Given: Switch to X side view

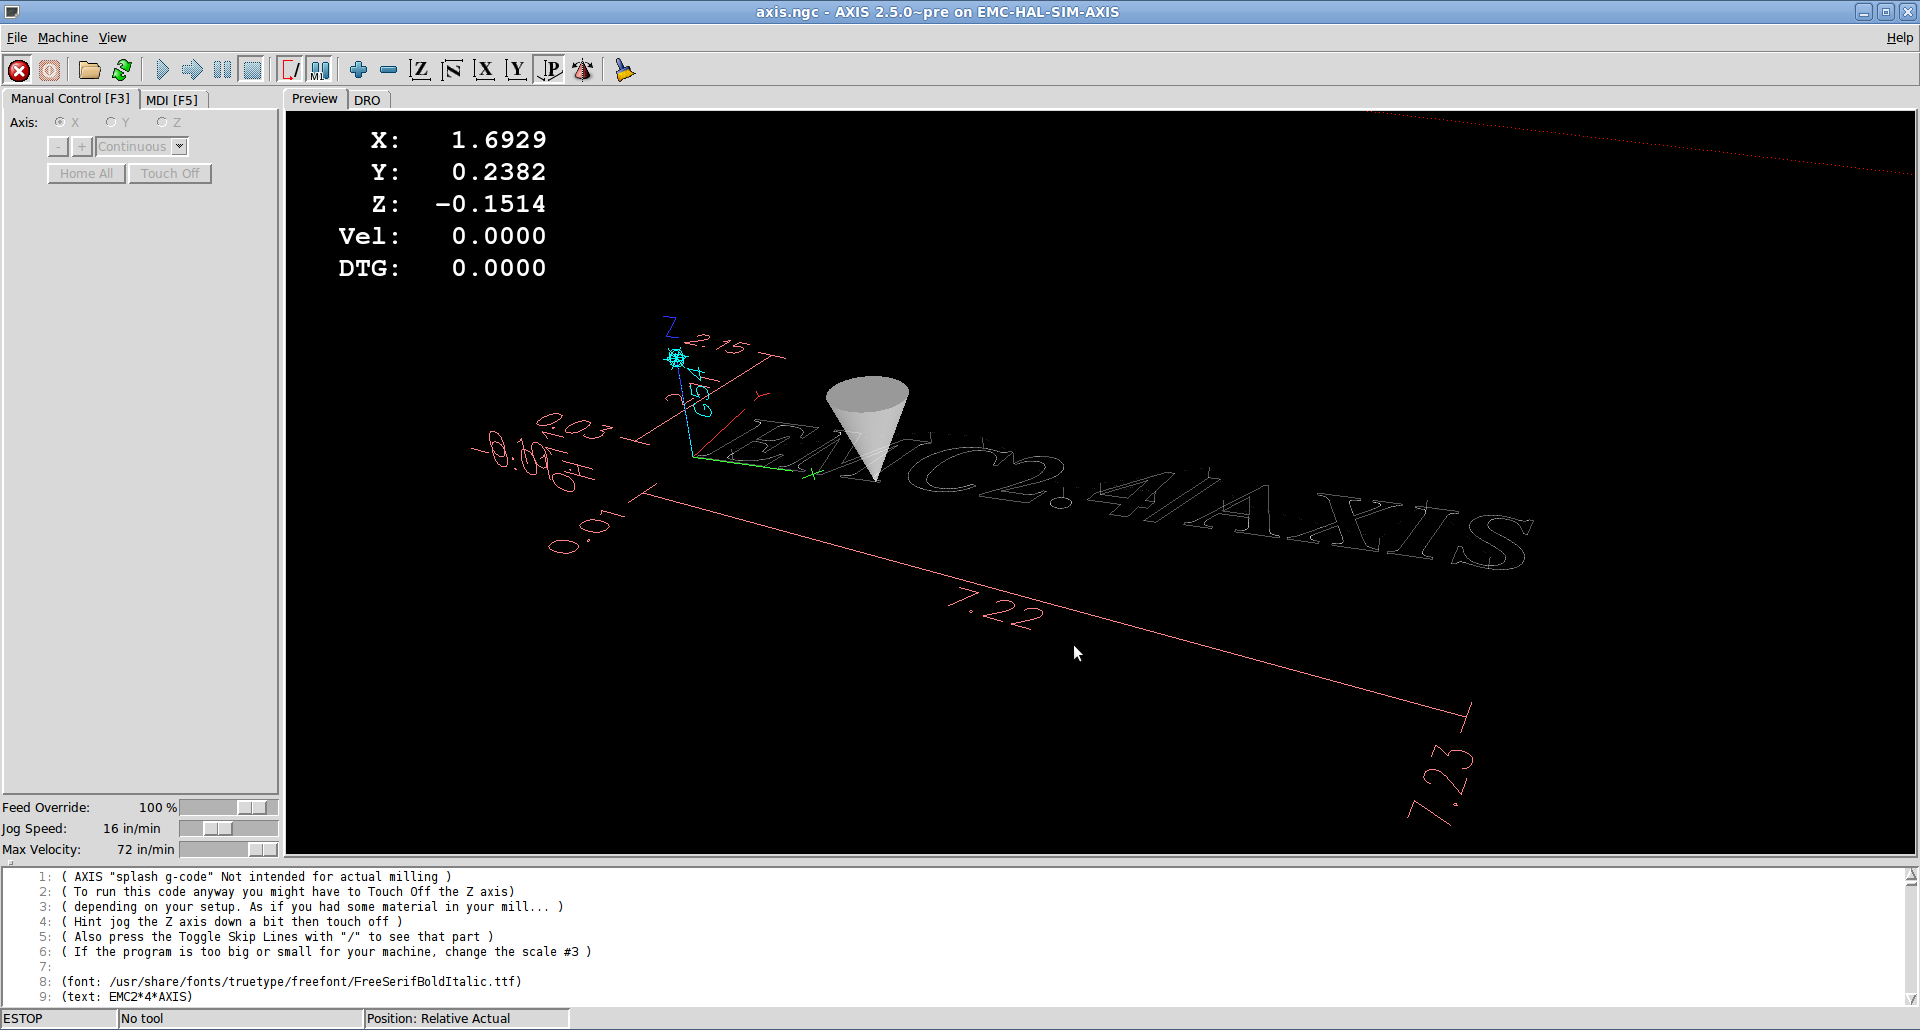Looking at the screenshot, I should pos(484,70).
